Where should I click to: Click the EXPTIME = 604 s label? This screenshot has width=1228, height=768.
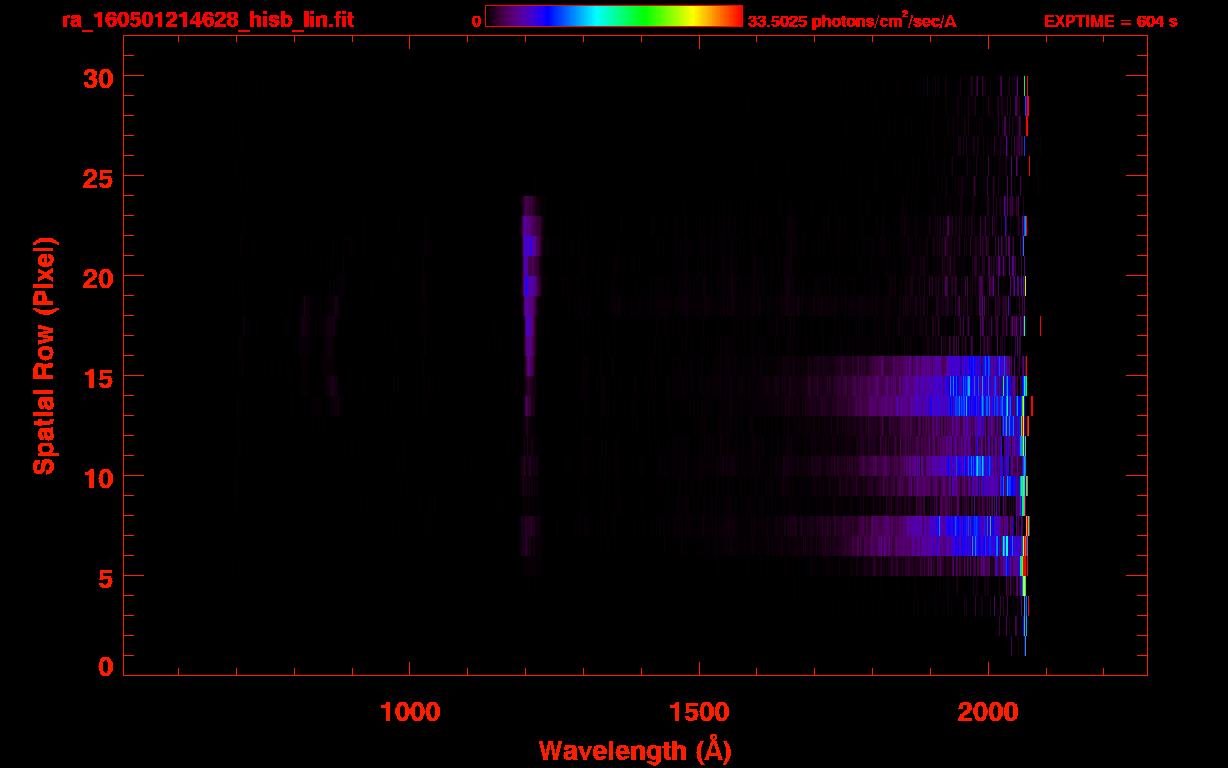1110,21
